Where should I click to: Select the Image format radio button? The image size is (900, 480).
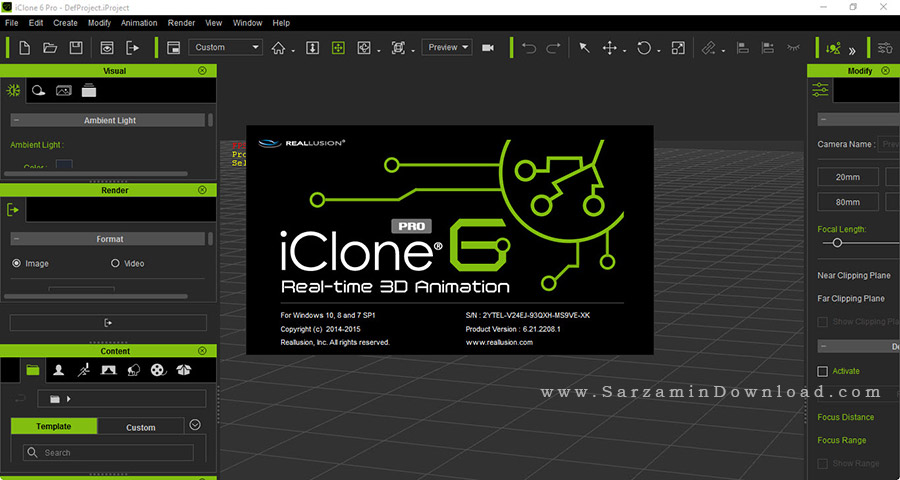[17, 263]
